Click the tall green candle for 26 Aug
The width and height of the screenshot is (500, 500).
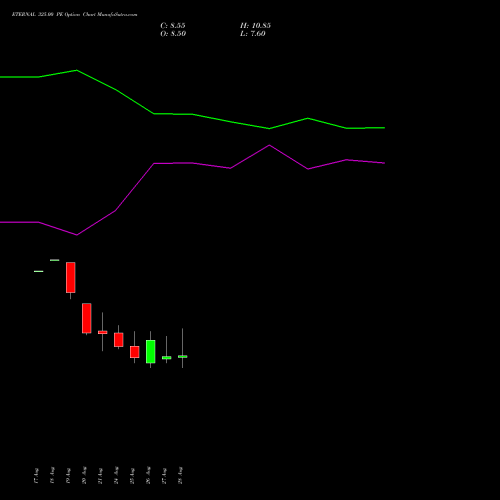pos(151,351)
